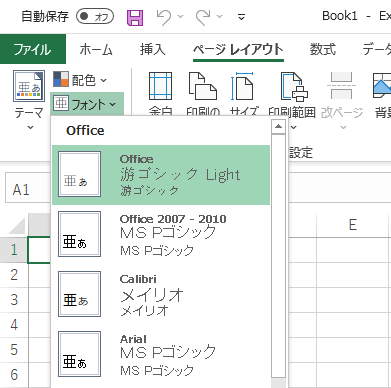Click the サイズ paper size icon
This screenshot has width=391, height=388.
point(242,86)
